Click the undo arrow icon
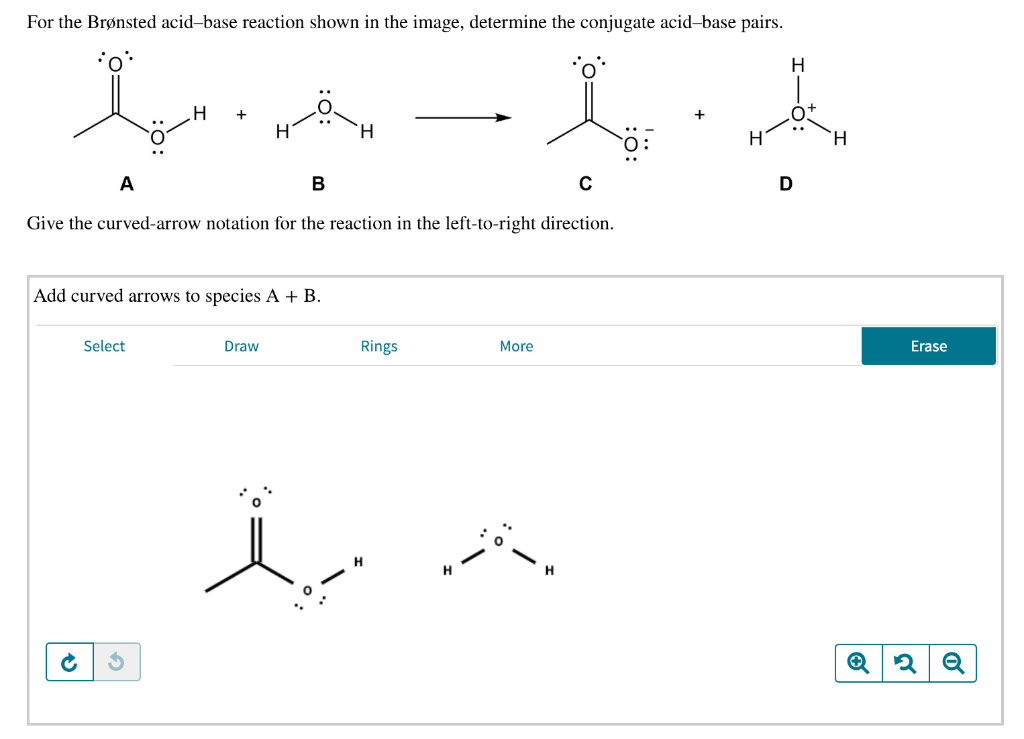This screenshot has width=1024, height=739. [117, 661]
